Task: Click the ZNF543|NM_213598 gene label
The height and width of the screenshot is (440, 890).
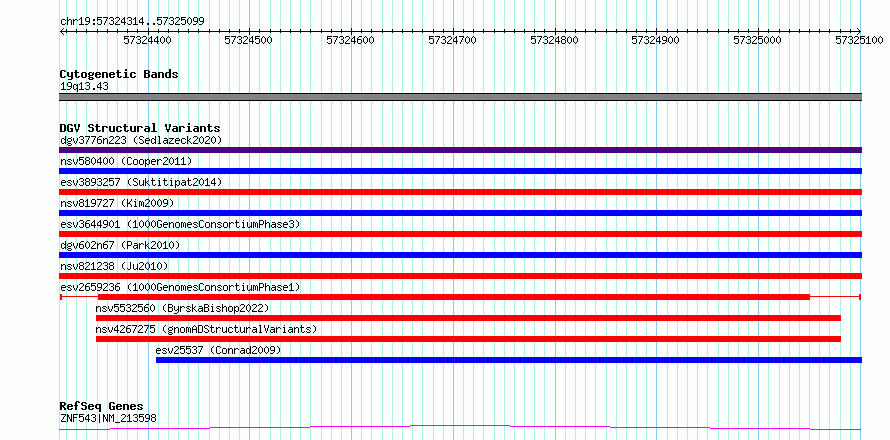Action: click(108, 418)
